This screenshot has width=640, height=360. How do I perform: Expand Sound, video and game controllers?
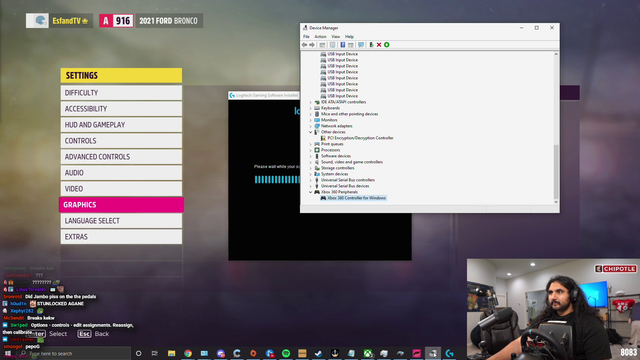311,162
